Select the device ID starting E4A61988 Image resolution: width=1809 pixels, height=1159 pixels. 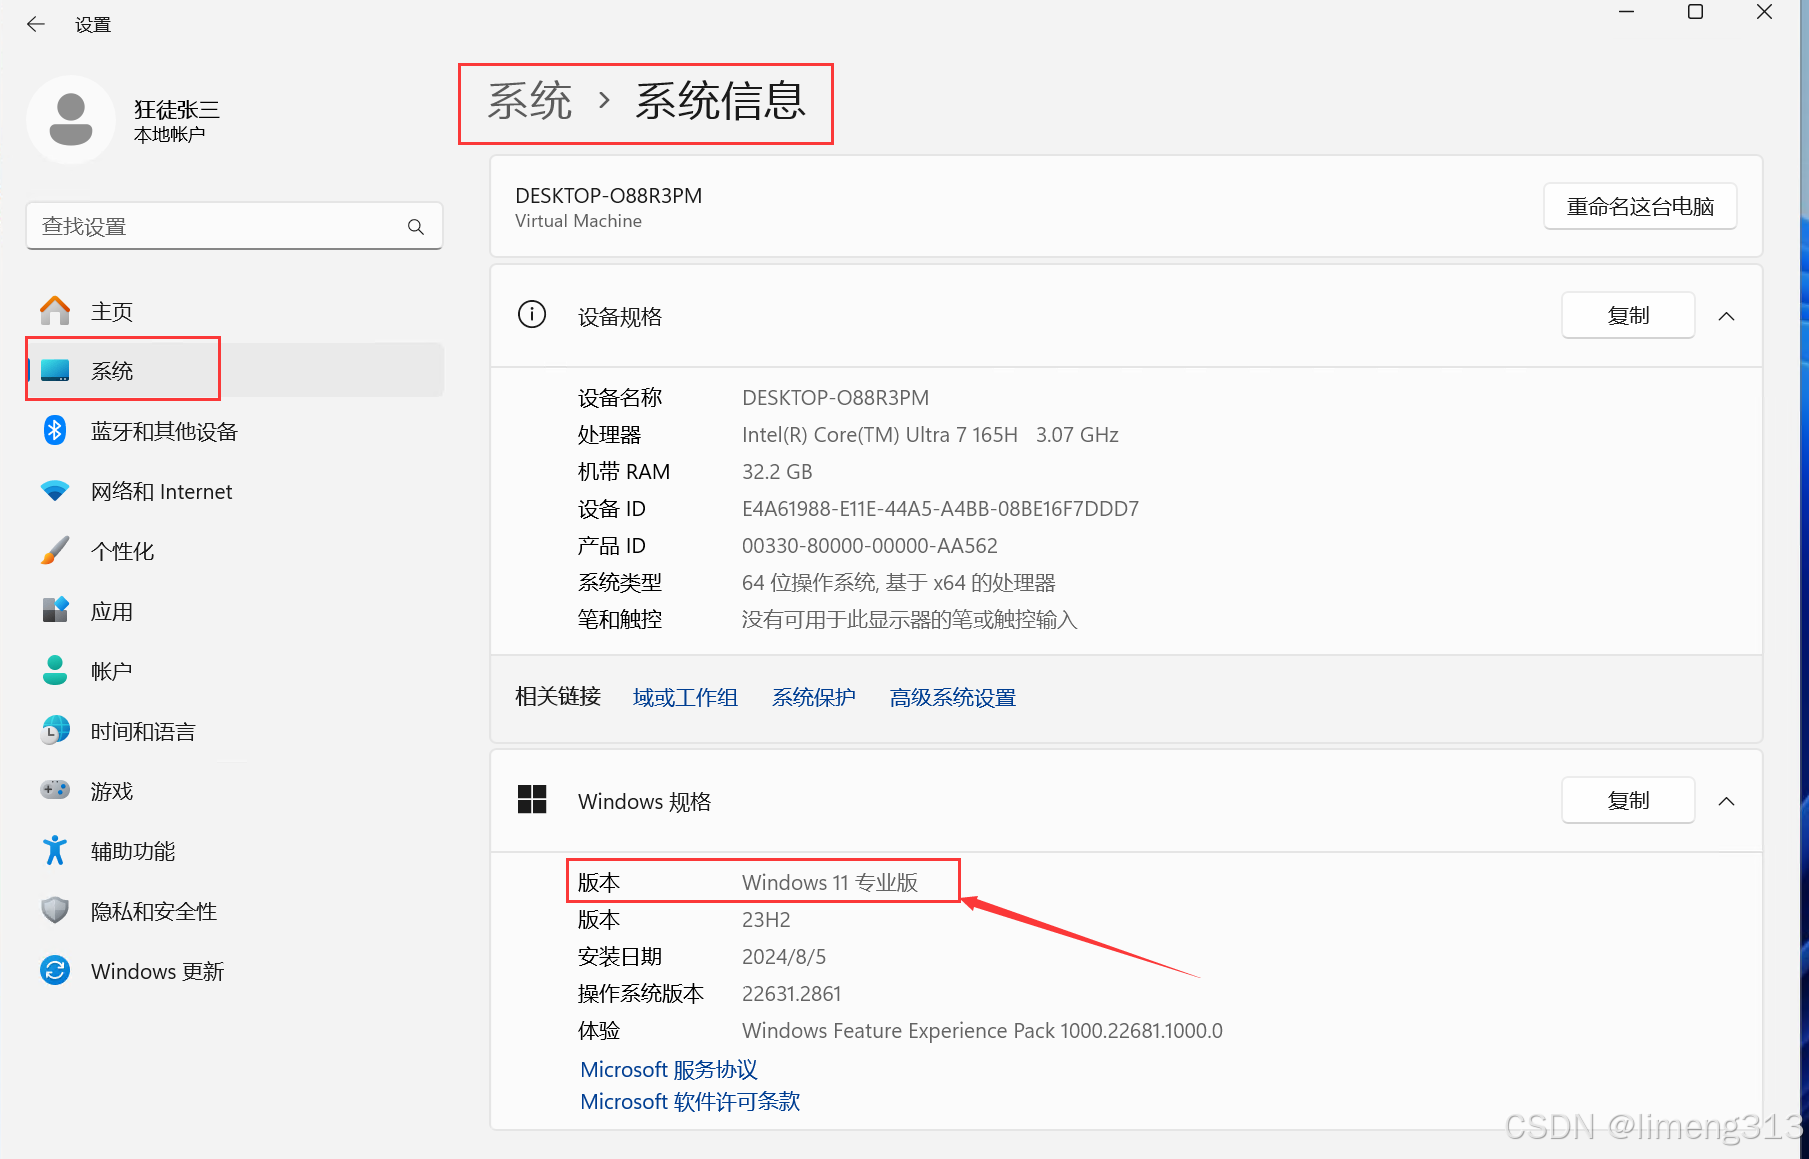pyautogui.click(x=940, y=509)
